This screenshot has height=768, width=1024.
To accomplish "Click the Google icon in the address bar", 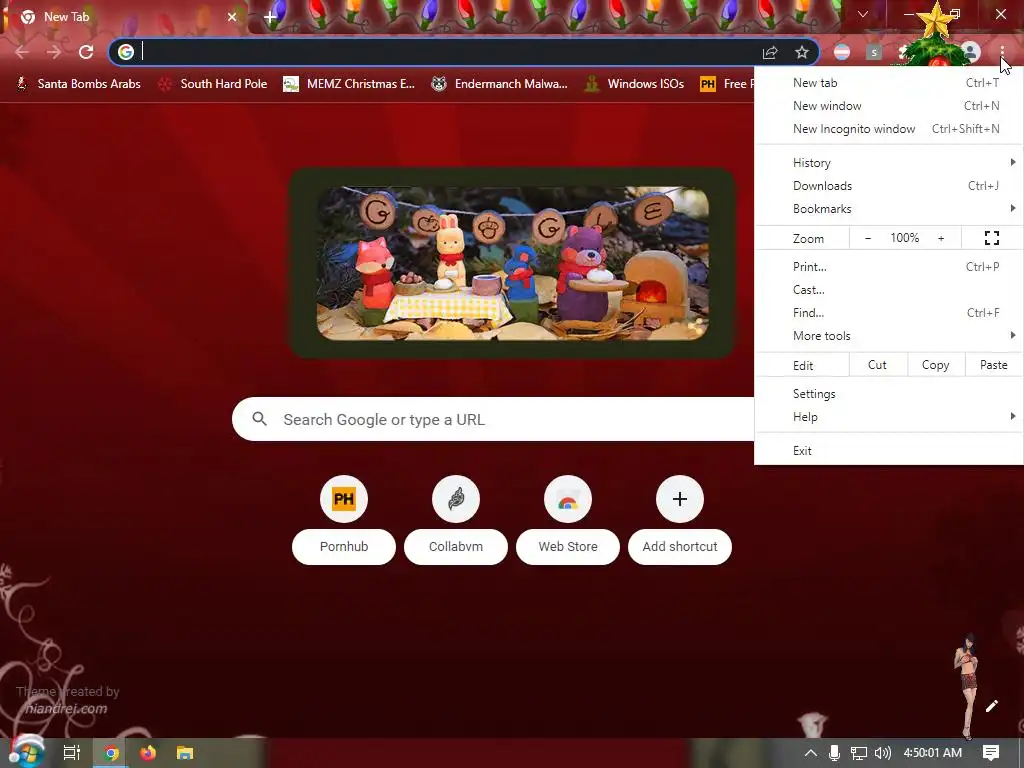I will coord(126,52).
